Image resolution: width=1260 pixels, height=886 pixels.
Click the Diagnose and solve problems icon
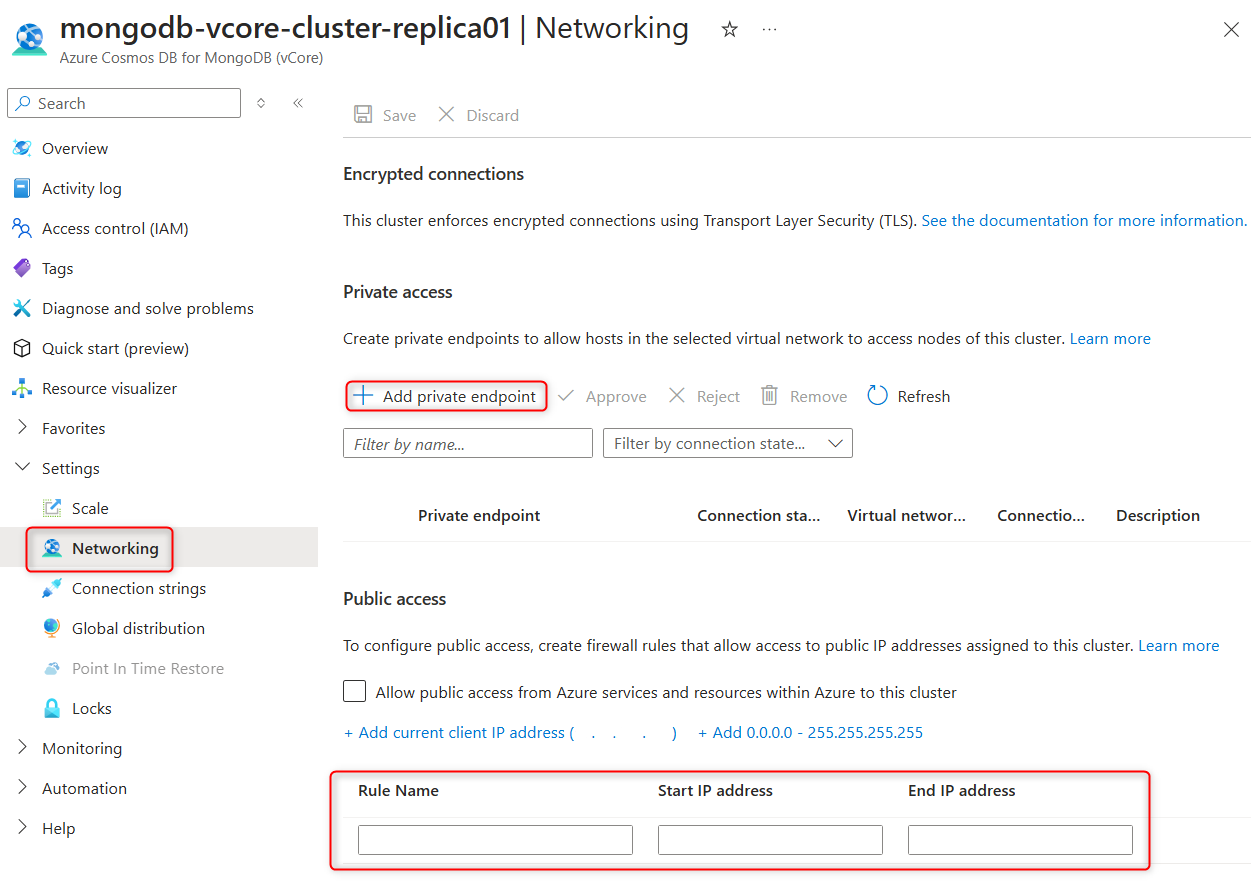click(22, 308)
